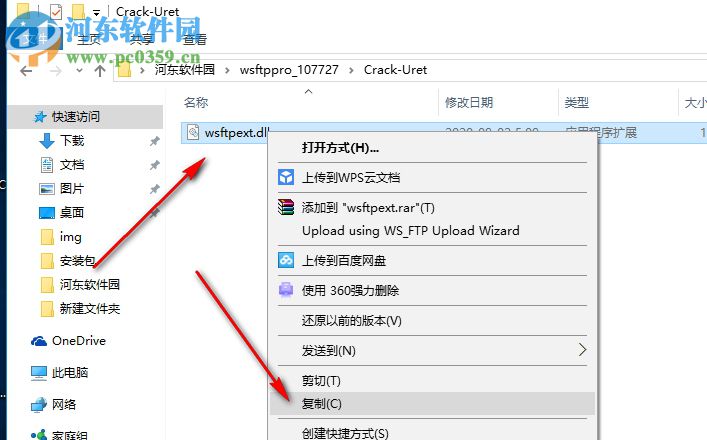
Task: Click the folder icon in address bar
Action: [x=124, y=70]
